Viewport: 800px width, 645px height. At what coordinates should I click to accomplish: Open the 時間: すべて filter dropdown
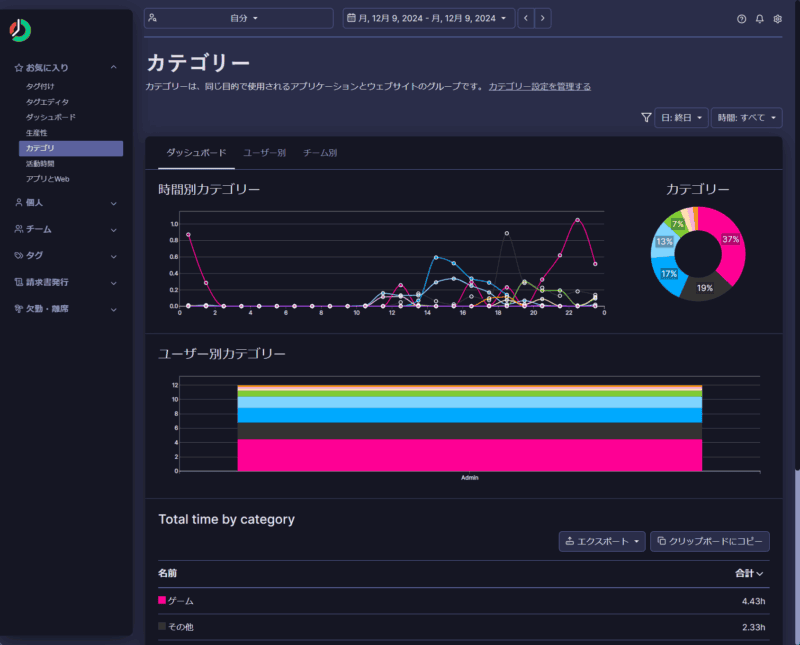click(746, 117)
